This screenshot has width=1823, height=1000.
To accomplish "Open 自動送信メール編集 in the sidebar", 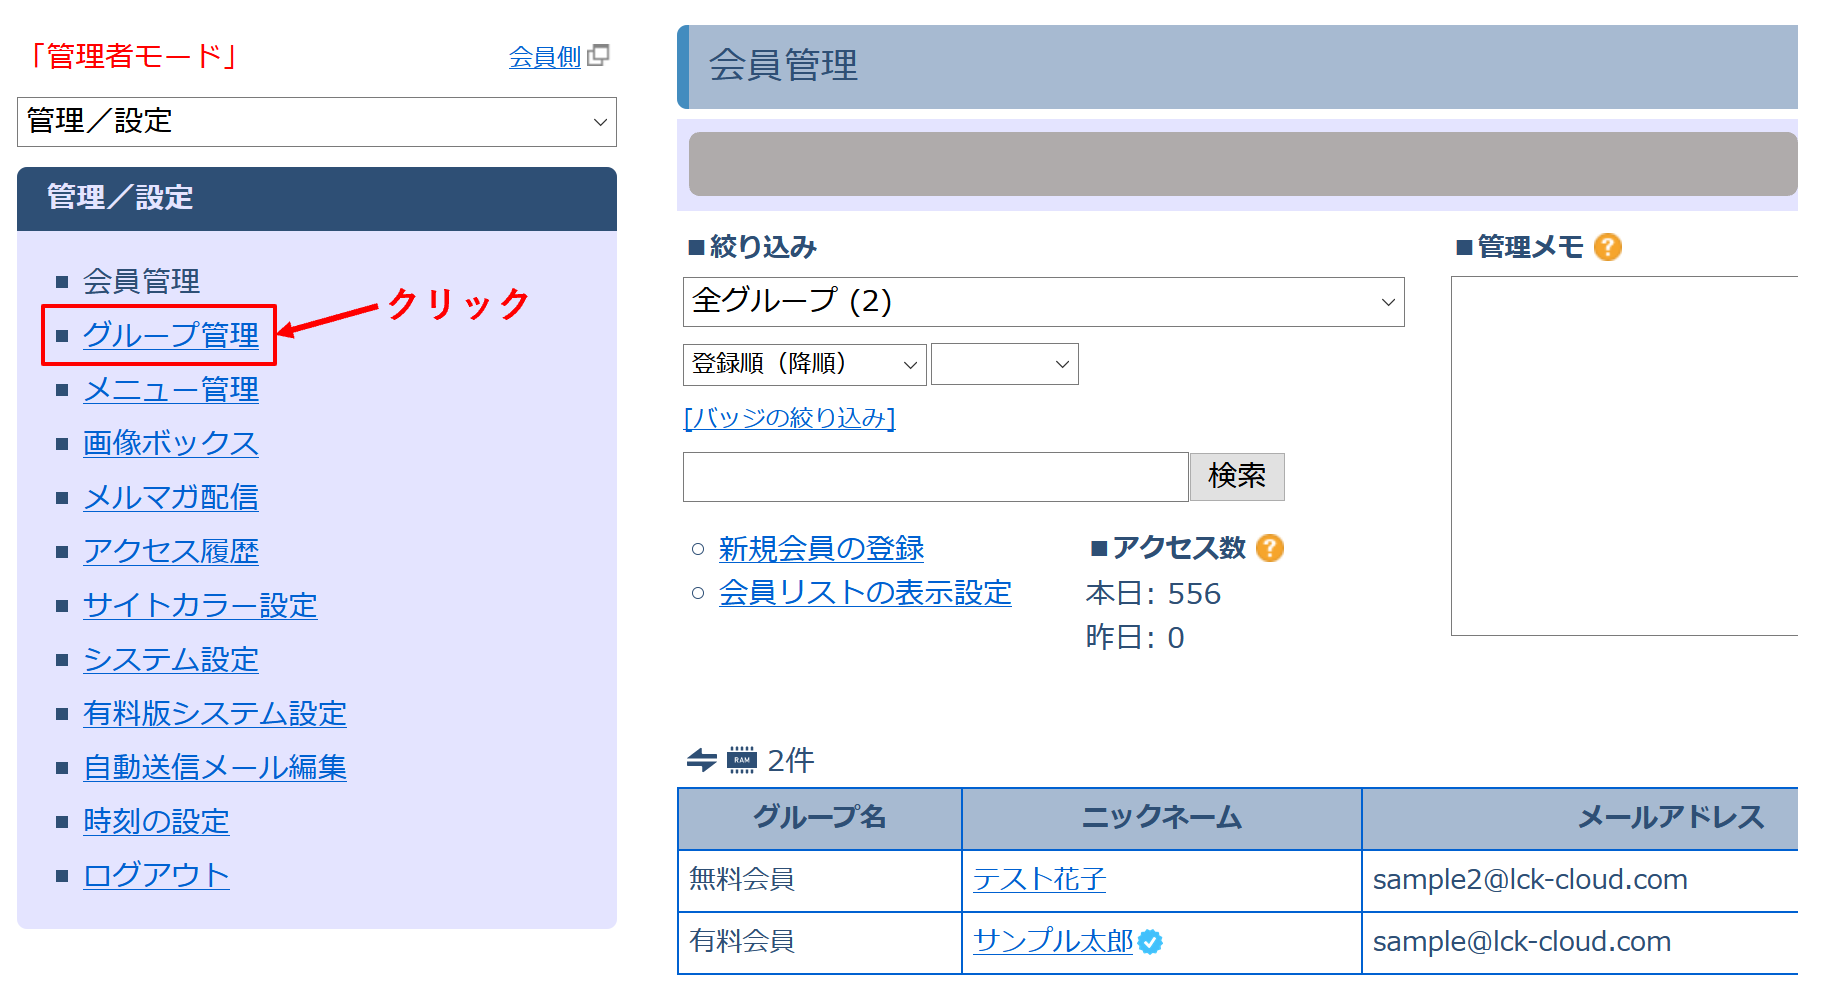I will pos(215,767).
